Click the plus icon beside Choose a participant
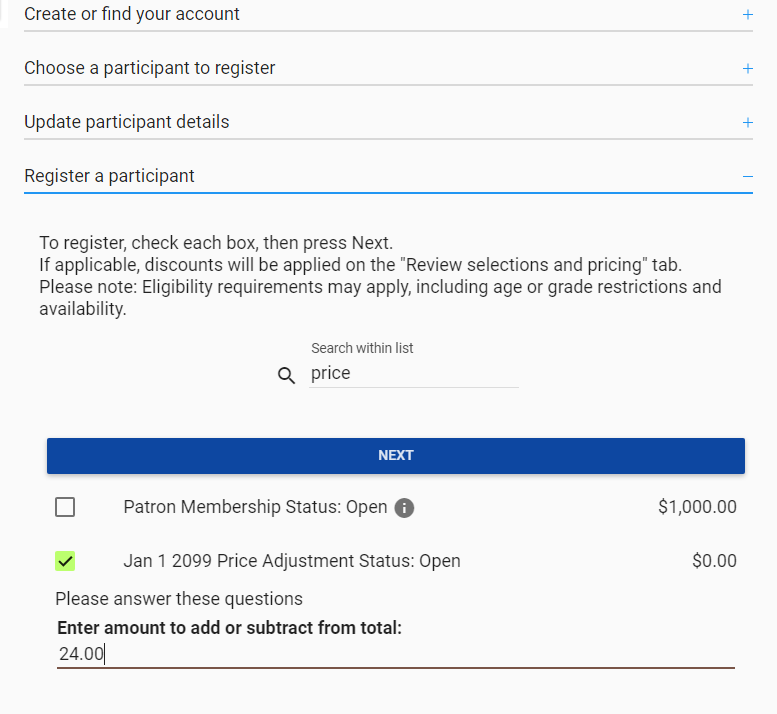 coord(748,68)
